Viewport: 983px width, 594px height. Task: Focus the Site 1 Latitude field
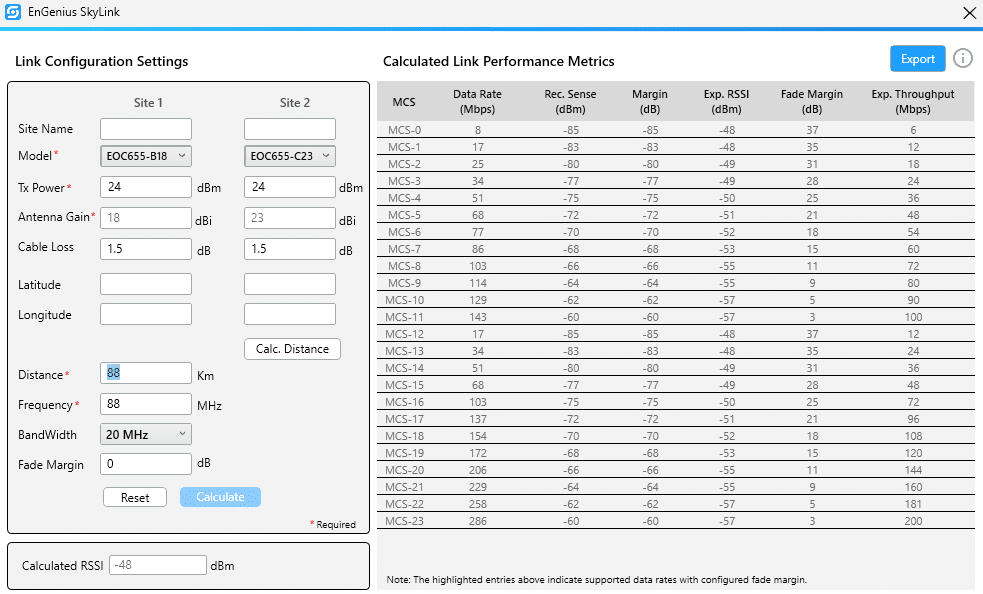point(145,284)
